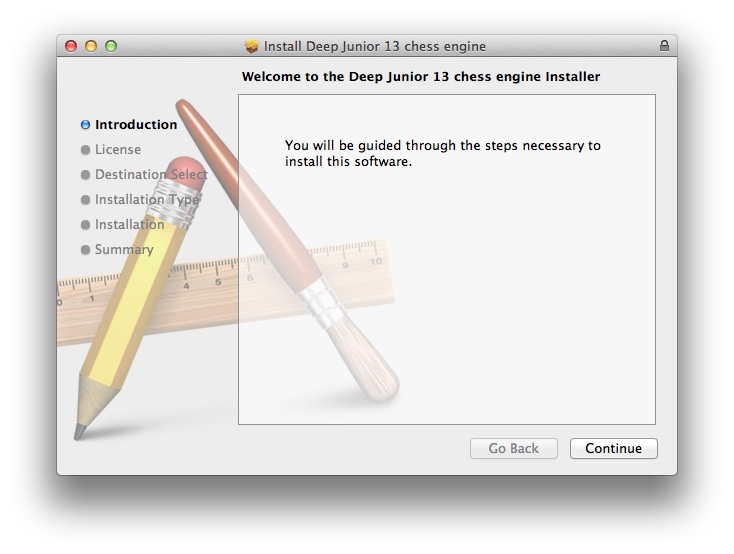
Task: Click the Continue button
Action: (613, 448)
